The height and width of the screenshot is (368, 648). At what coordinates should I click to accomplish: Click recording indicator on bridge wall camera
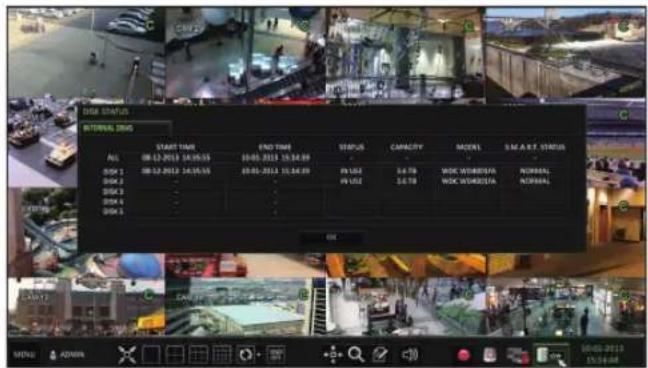pyautogui.click(x=623, y=27)
